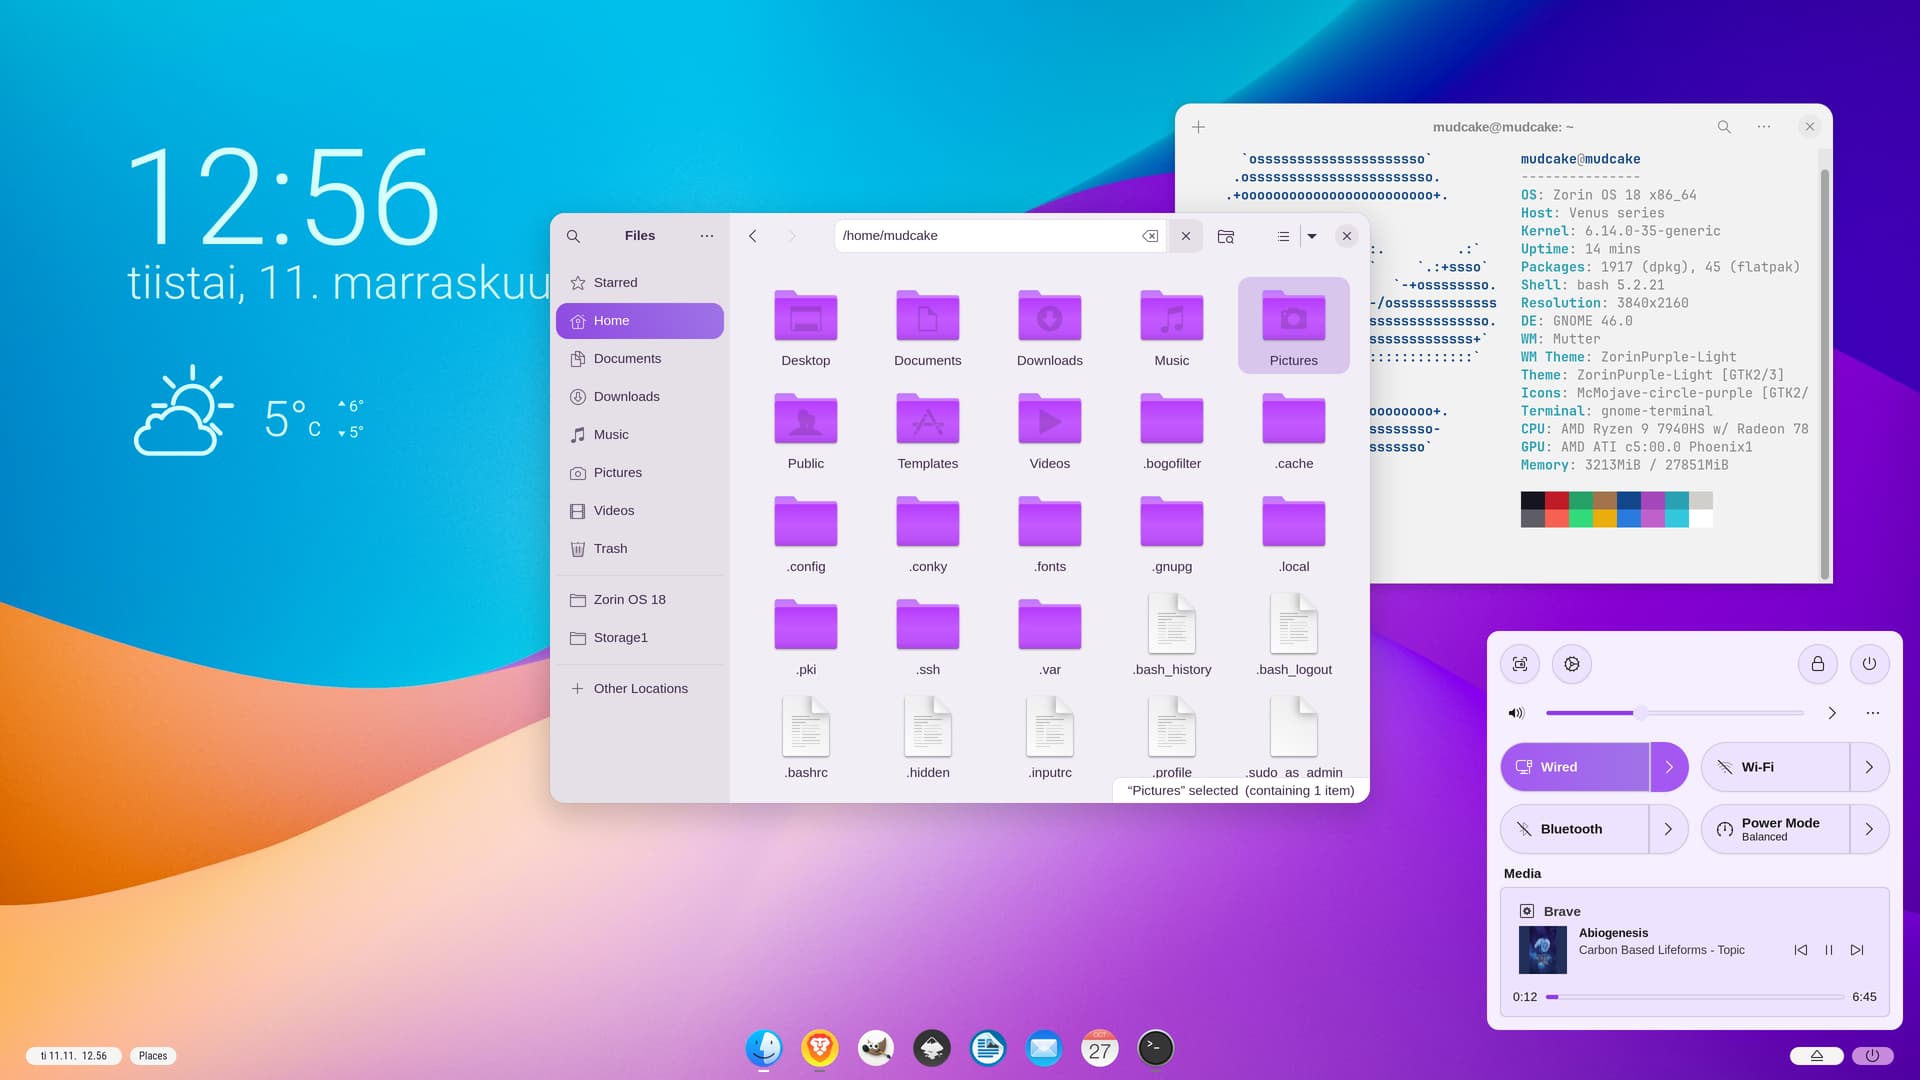The width and height of the screenshot is (1920, 1080).
Task: Open the Brave browser dock icon
Action: (x=819, y=1048)
